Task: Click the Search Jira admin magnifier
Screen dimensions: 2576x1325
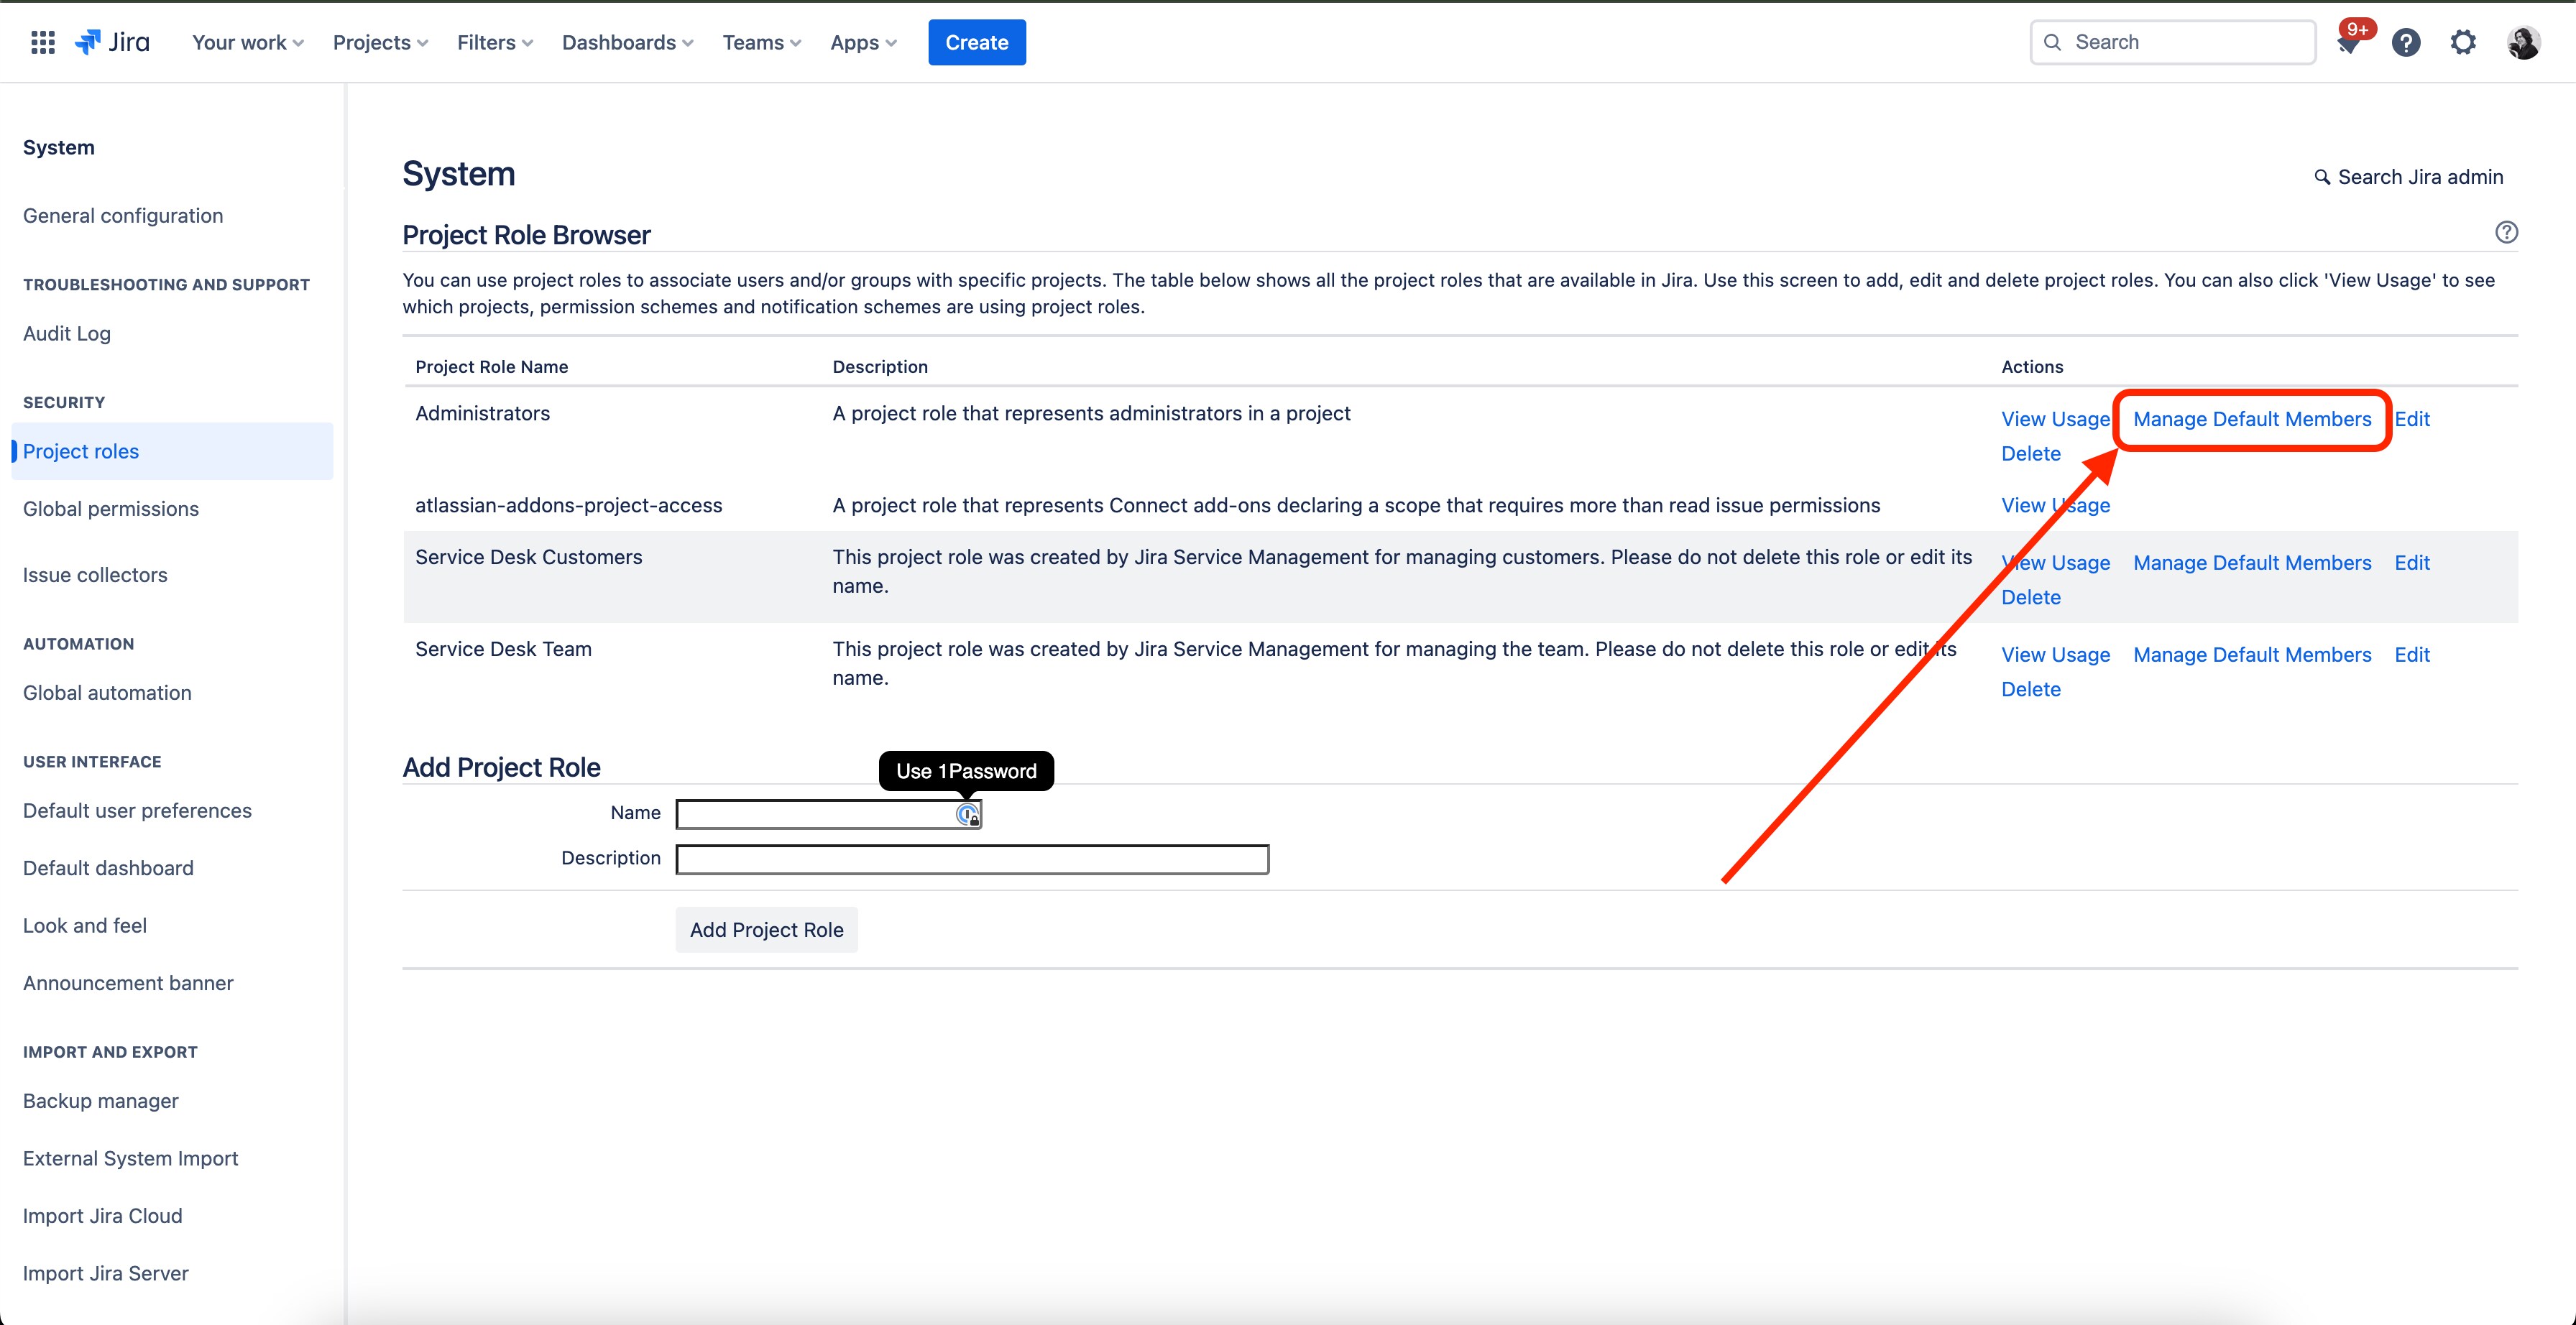Action: point(2322,177)
